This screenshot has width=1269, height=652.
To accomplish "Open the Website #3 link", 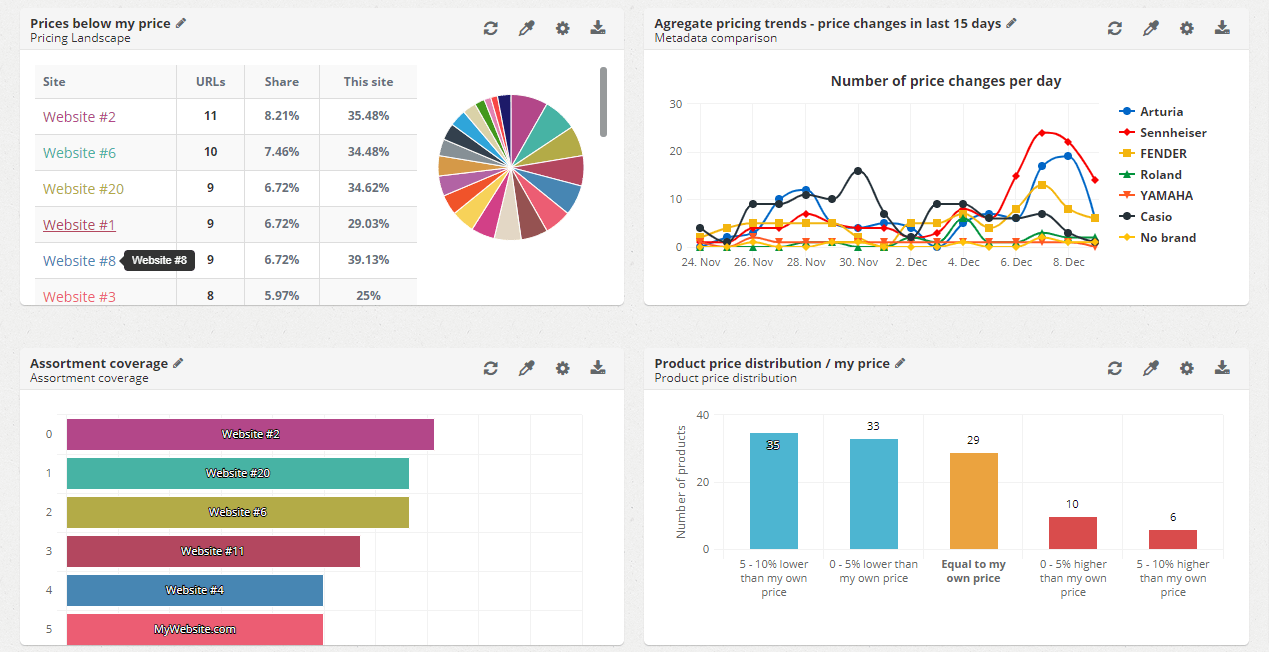I will 79,294.
